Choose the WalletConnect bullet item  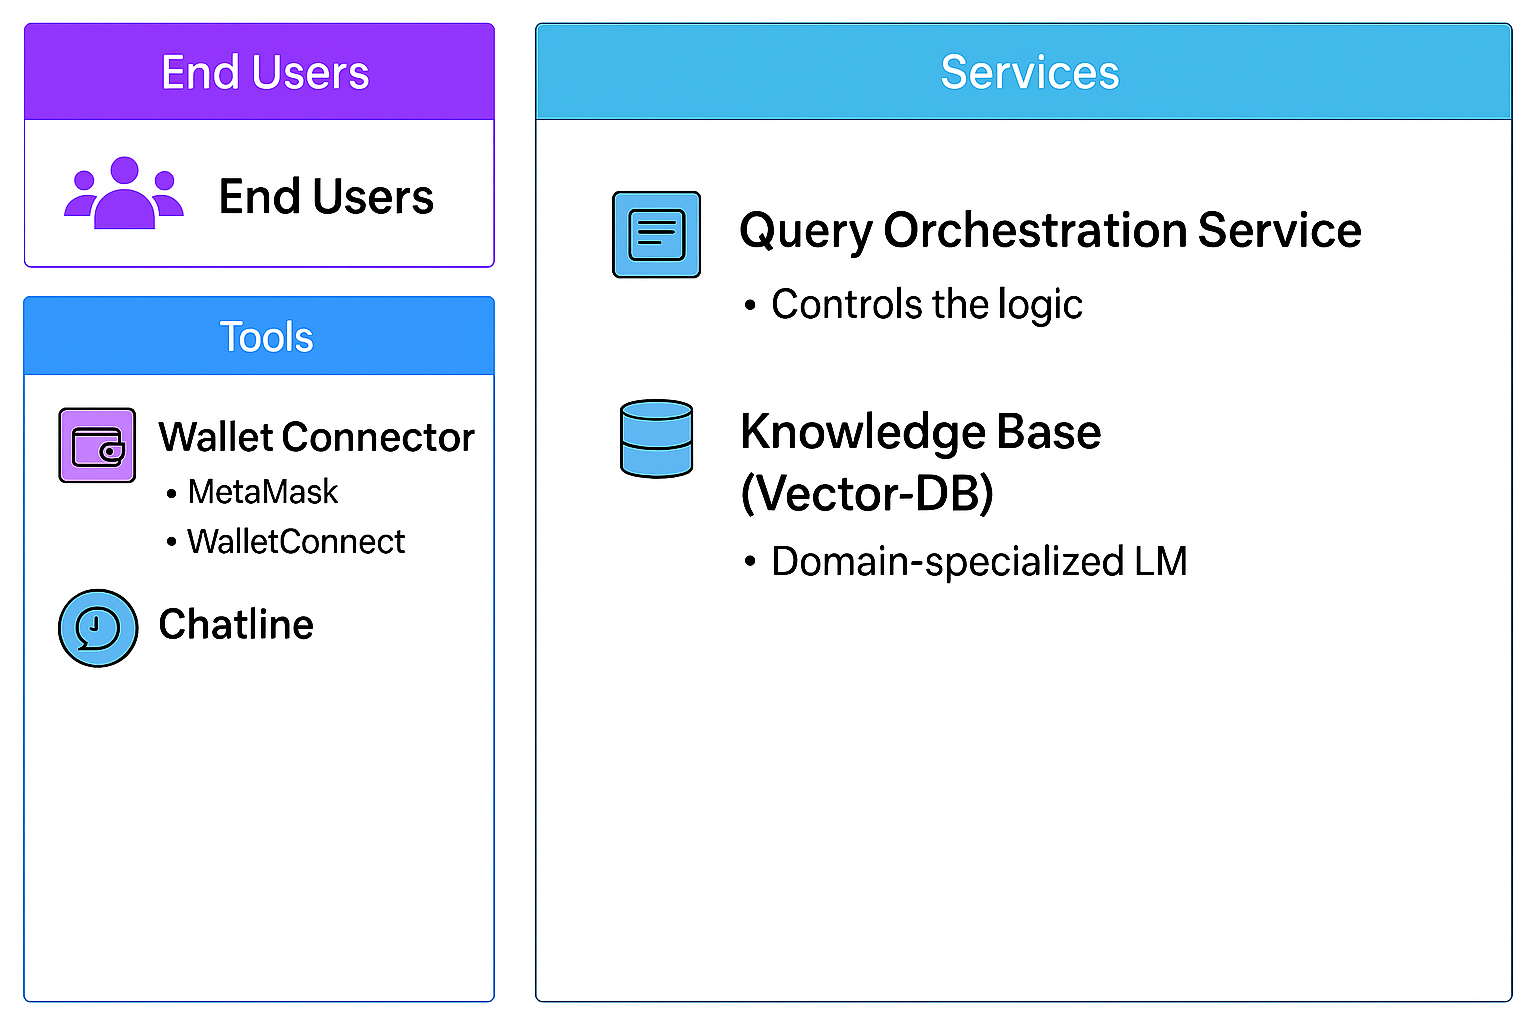click(295, 542)
